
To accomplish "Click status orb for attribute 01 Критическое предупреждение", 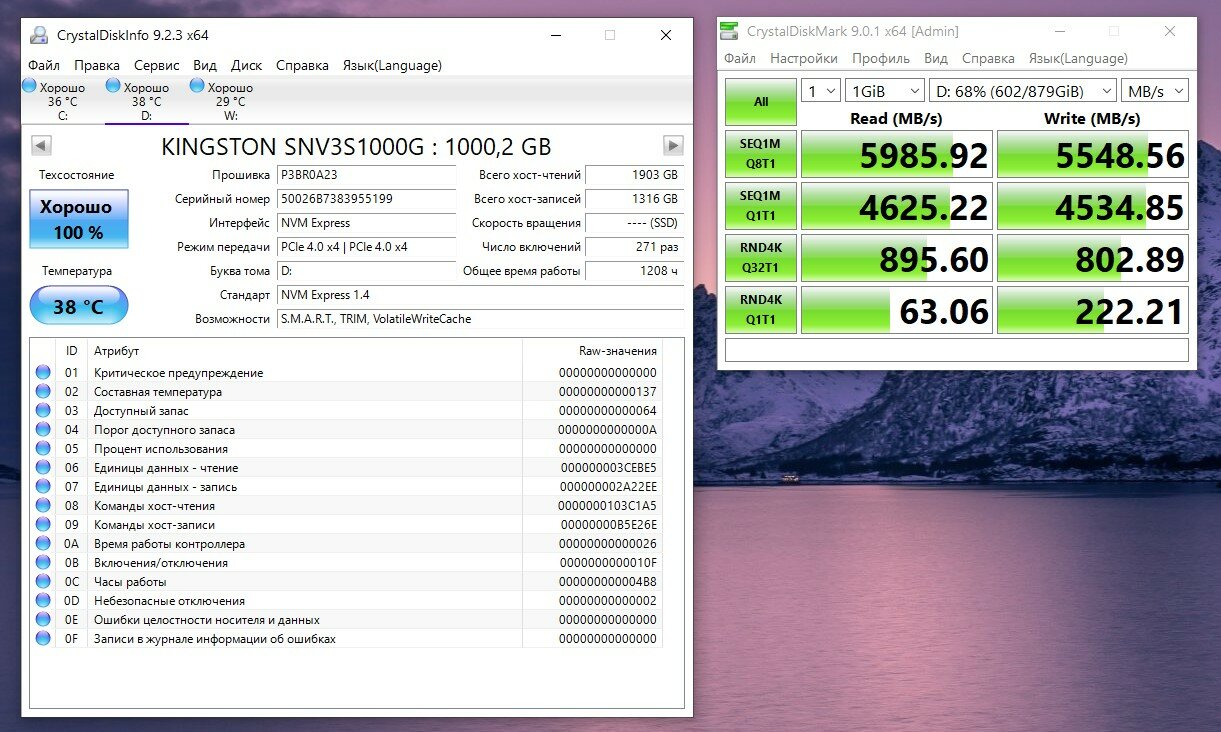I will (x=43, y=373).
